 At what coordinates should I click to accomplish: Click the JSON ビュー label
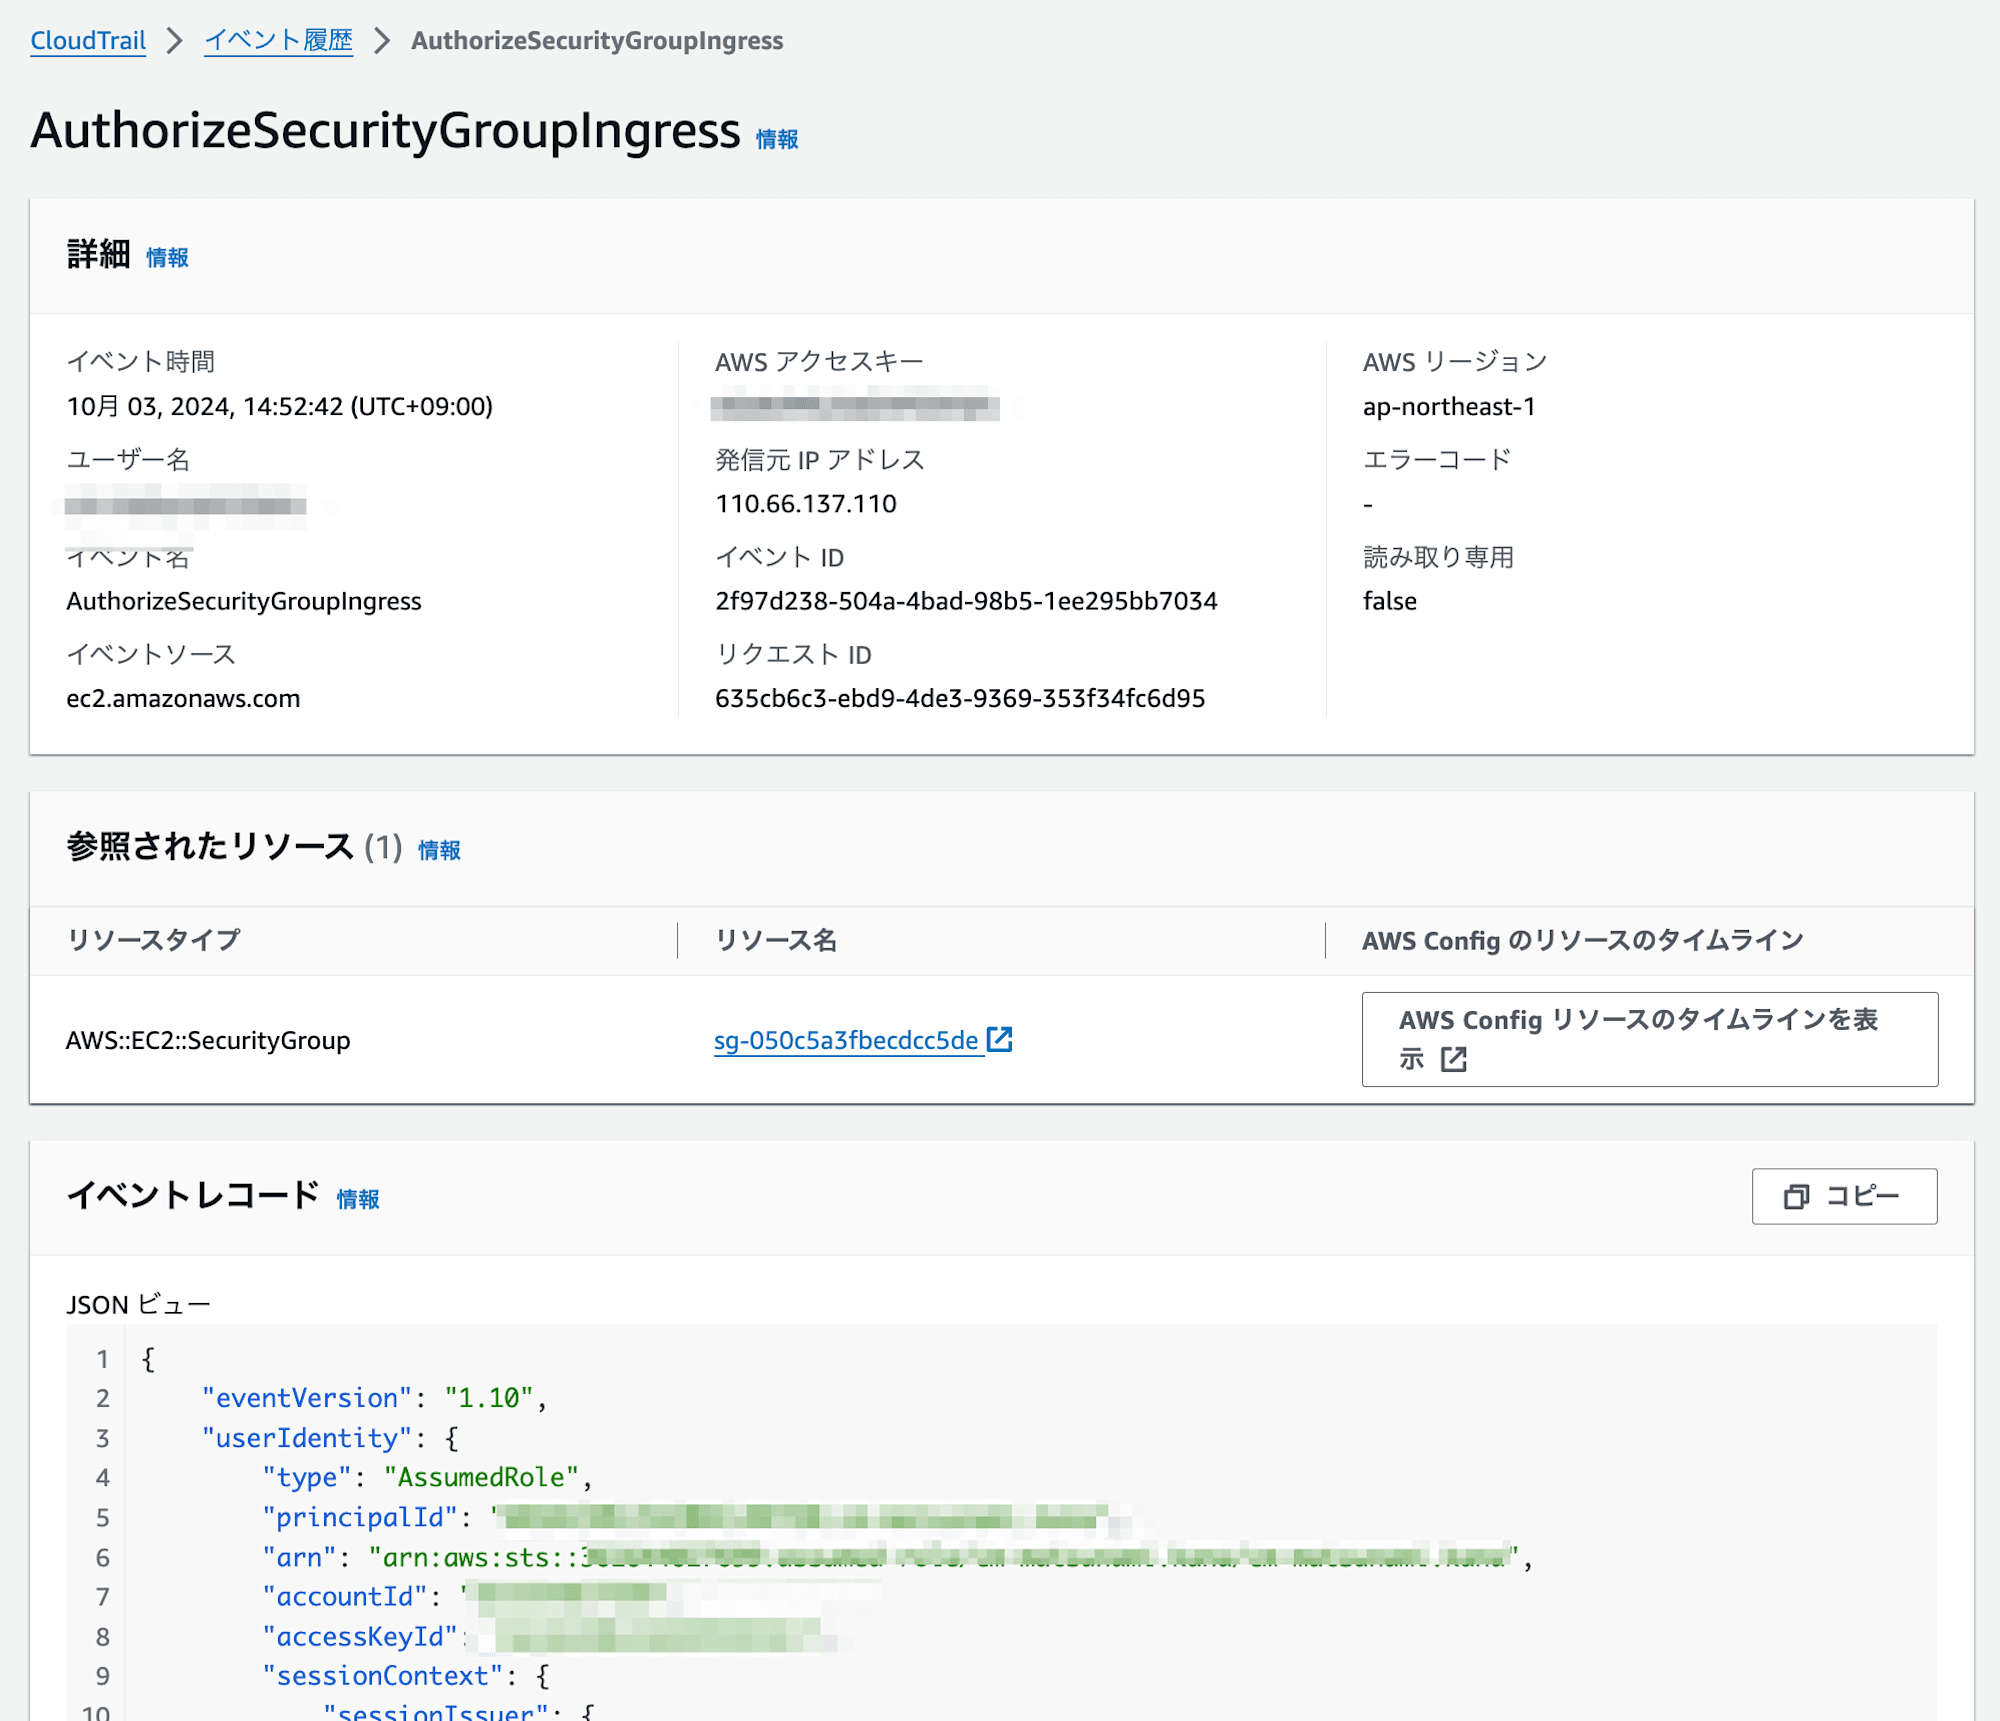coord(138,1304)
